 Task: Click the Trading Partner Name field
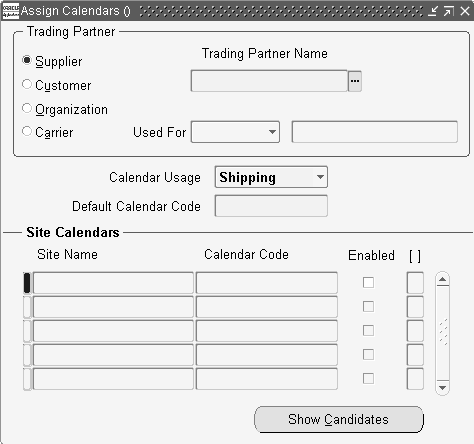pos(269,81)
